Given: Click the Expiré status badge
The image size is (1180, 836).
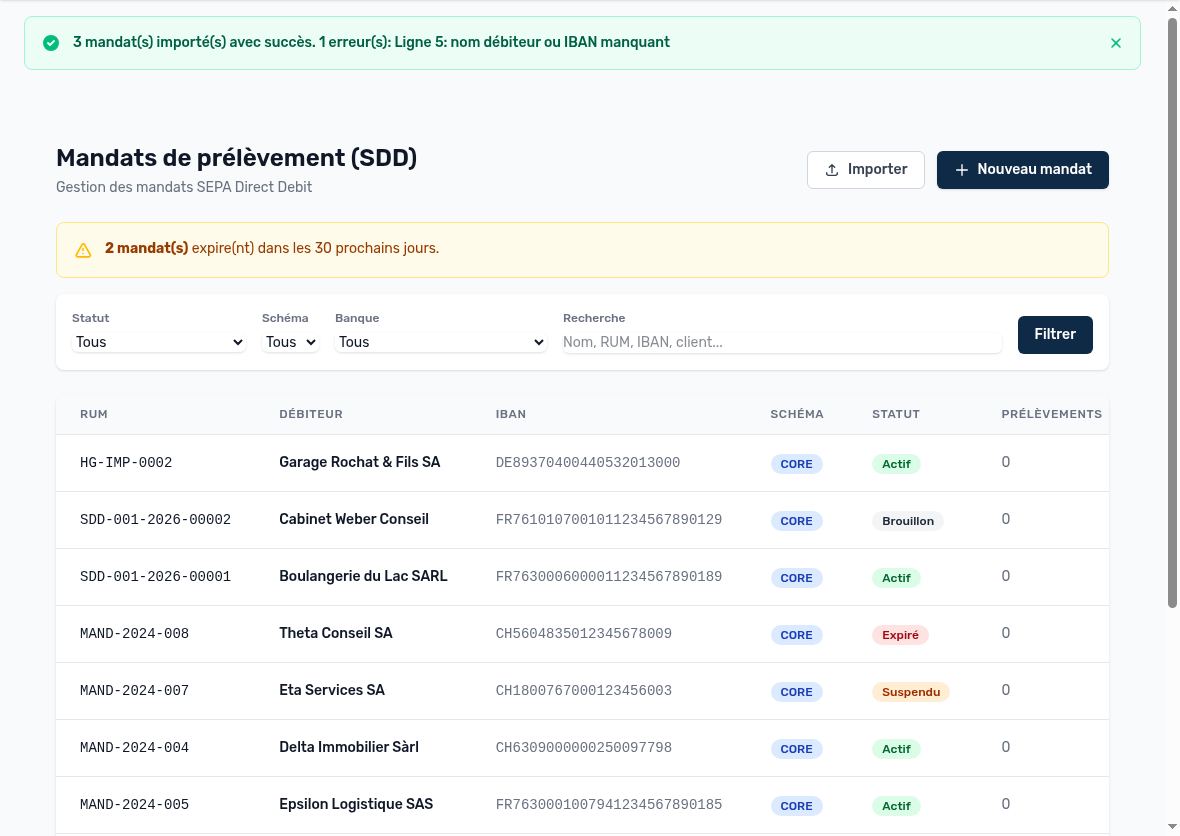Looking at the screenshot, I should point(900,635).
